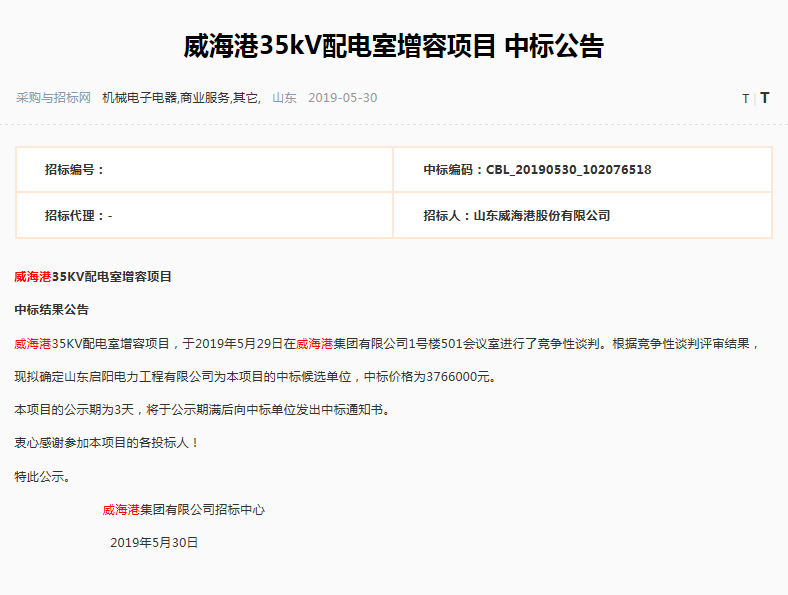Click red 威海港 before 集团有限公司1号楼501会议室
788x595 pixels.
pyautogui.click(x=315, y=344)
